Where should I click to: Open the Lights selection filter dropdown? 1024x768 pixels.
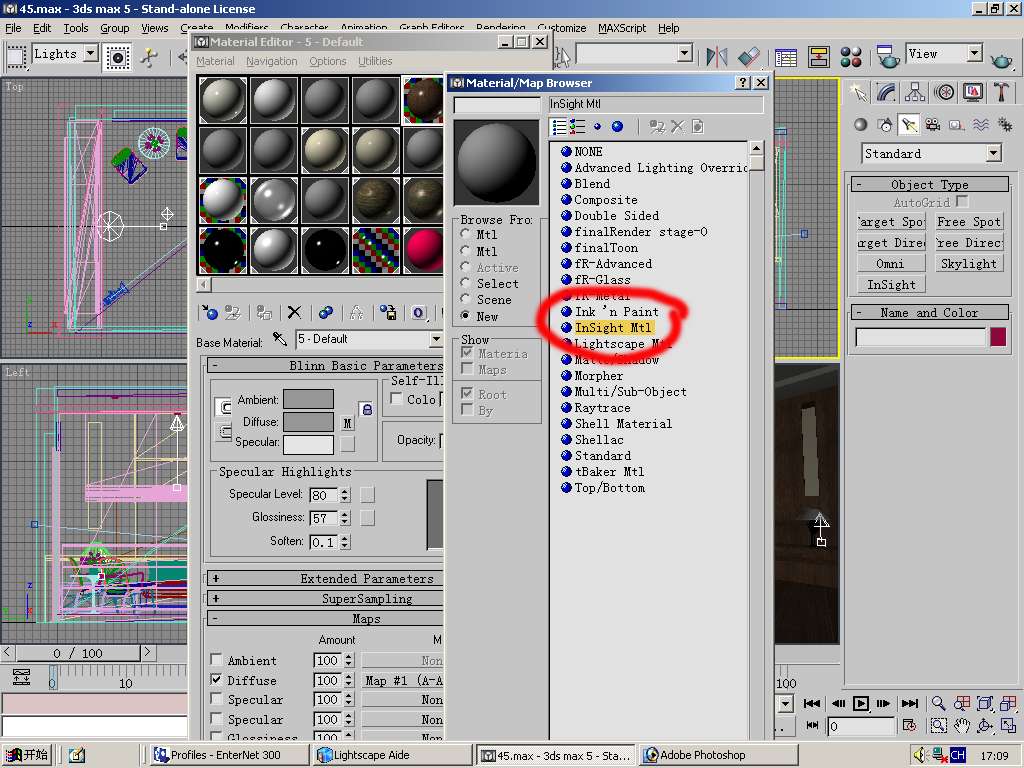coord(91,54)
